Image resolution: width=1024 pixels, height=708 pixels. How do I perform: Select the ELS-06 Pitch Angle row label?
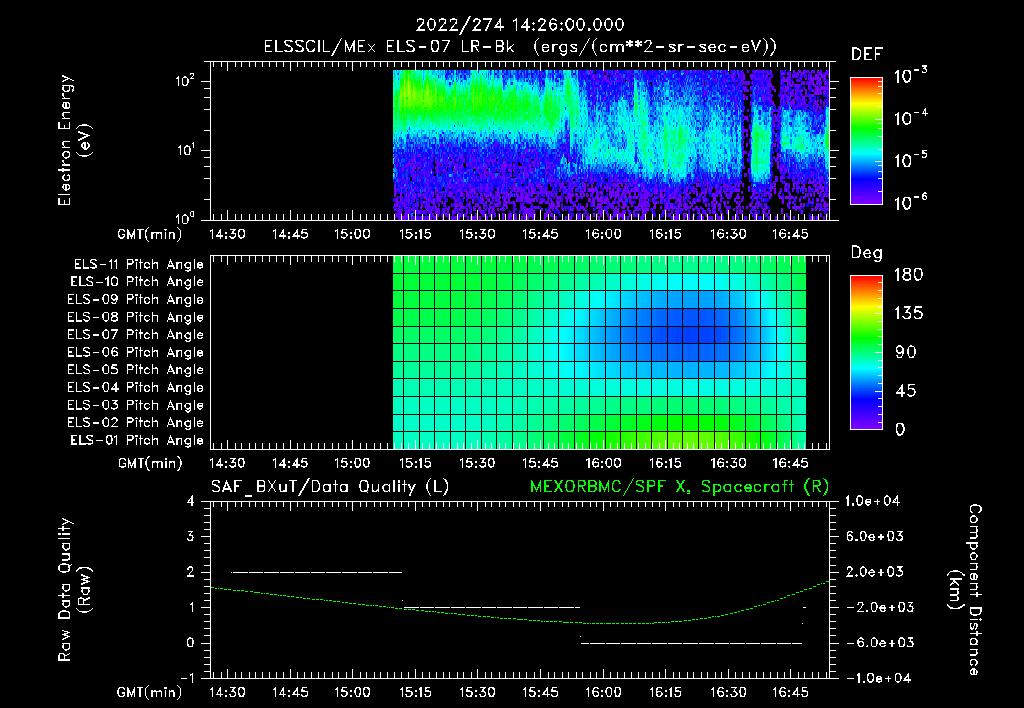pos(136,353)
